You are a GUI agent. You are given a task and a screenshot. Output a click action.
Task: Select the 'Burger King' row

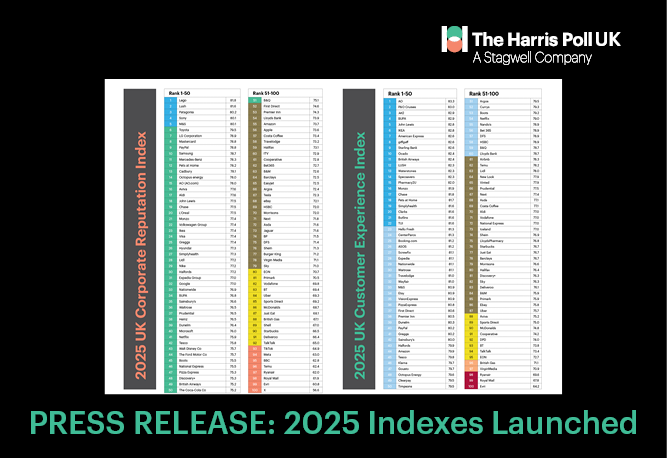pyautogui.click(x=285, y=254)
